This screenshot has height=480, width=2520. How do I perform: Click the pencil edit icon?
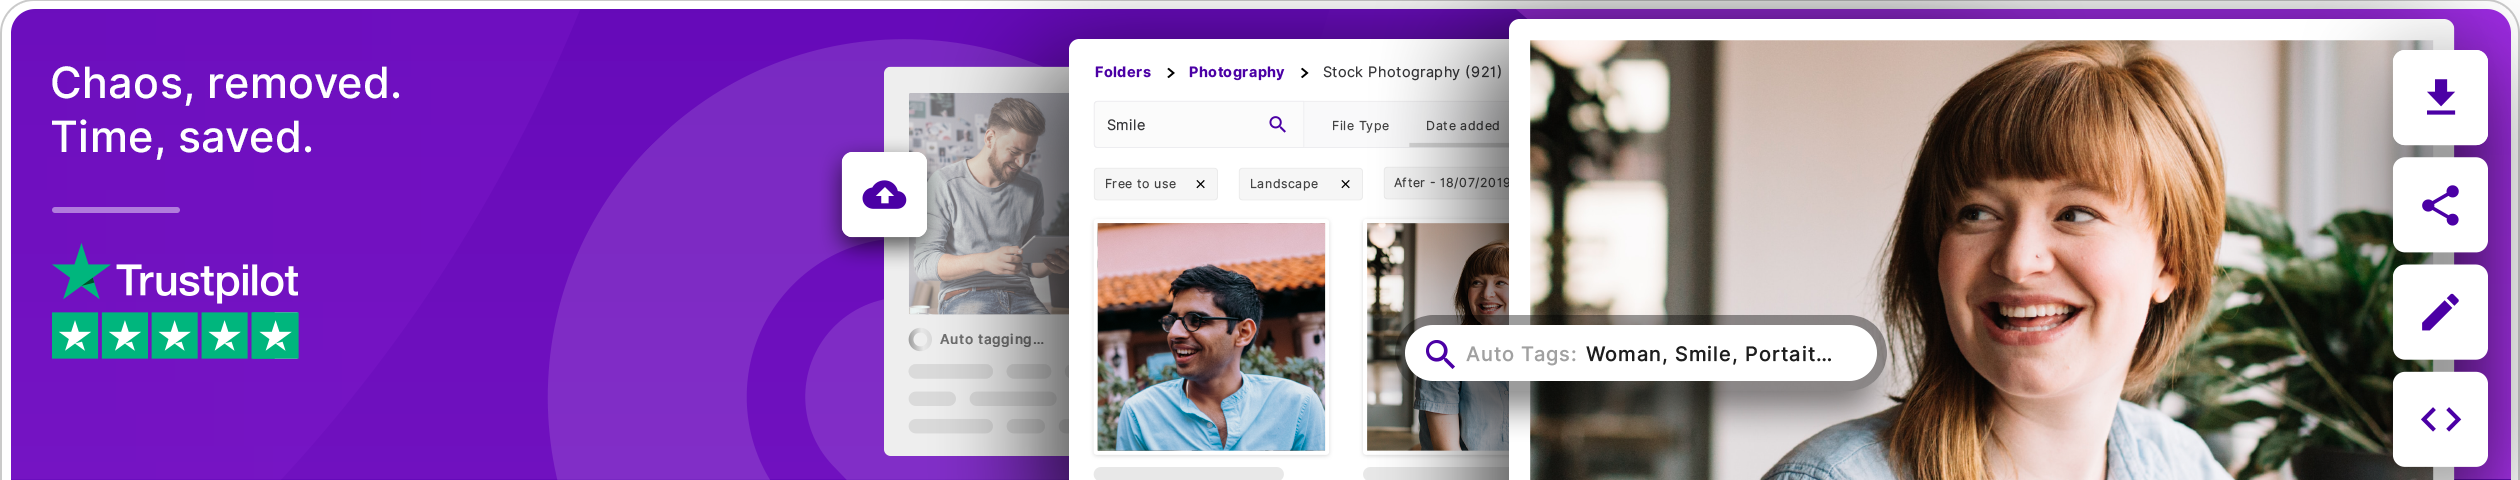pyautogui.click(x=2440, y=312)
